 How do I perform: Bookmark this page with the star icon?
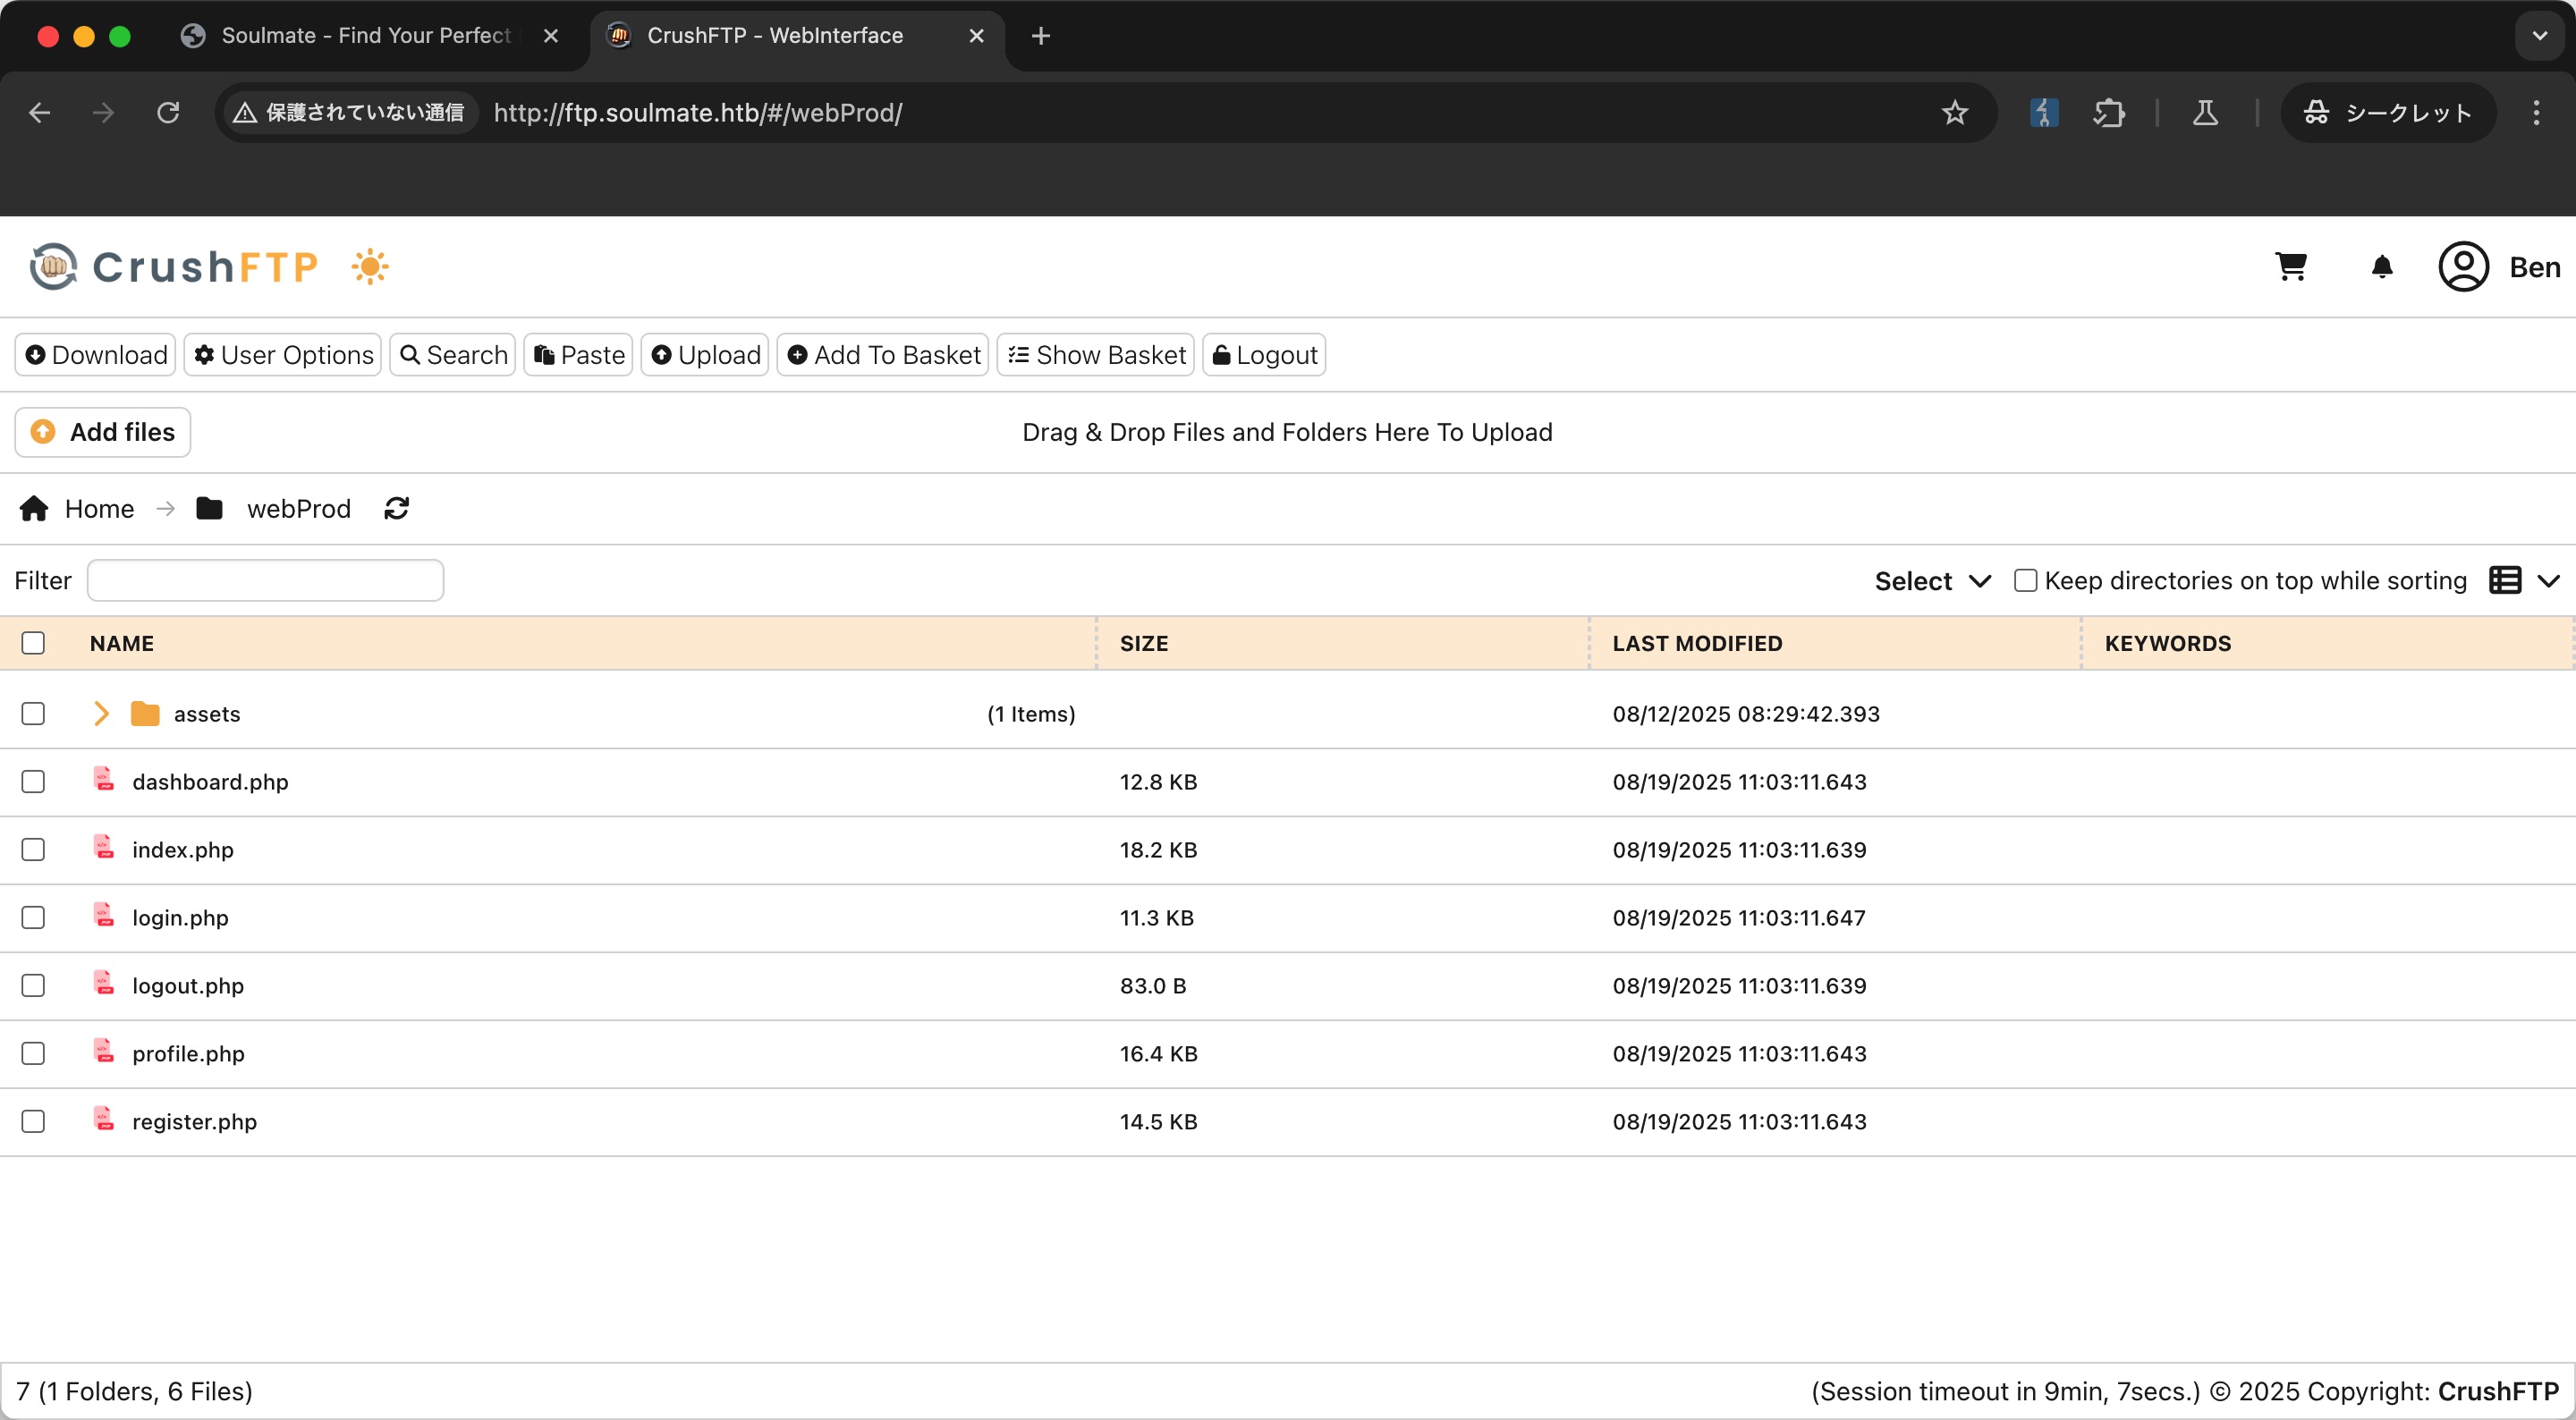(1954, 113)
